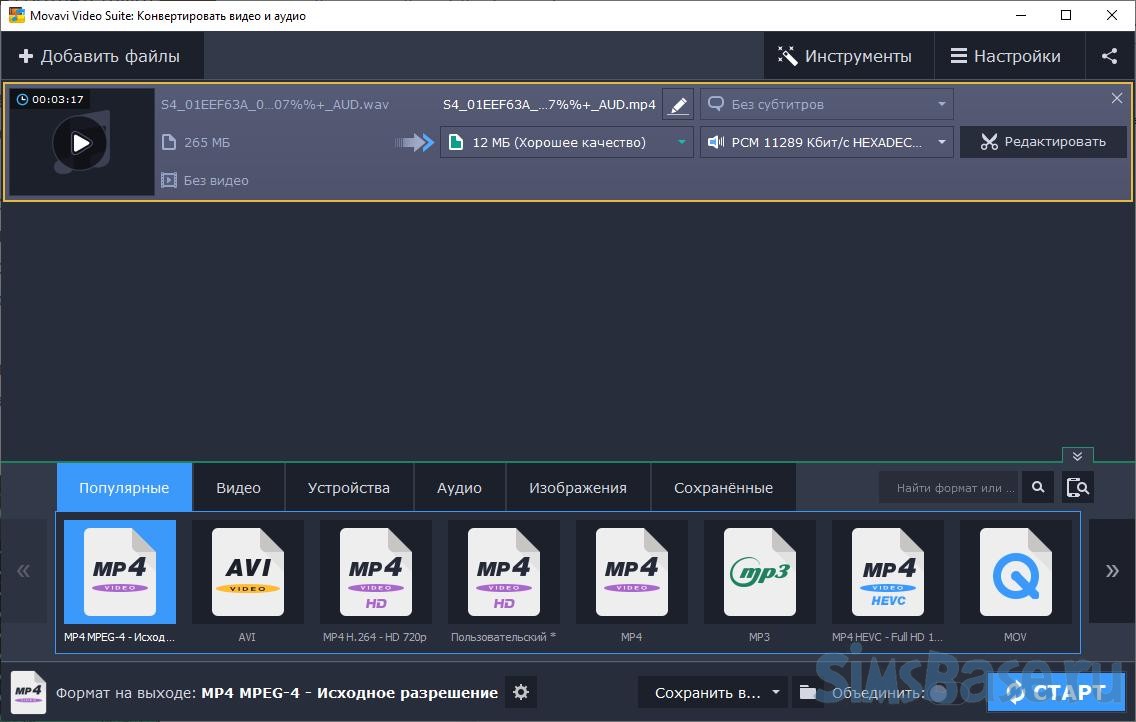1136x722 pixels.
Task: Click the share icon in top bar
Action: click(1109, 56)
